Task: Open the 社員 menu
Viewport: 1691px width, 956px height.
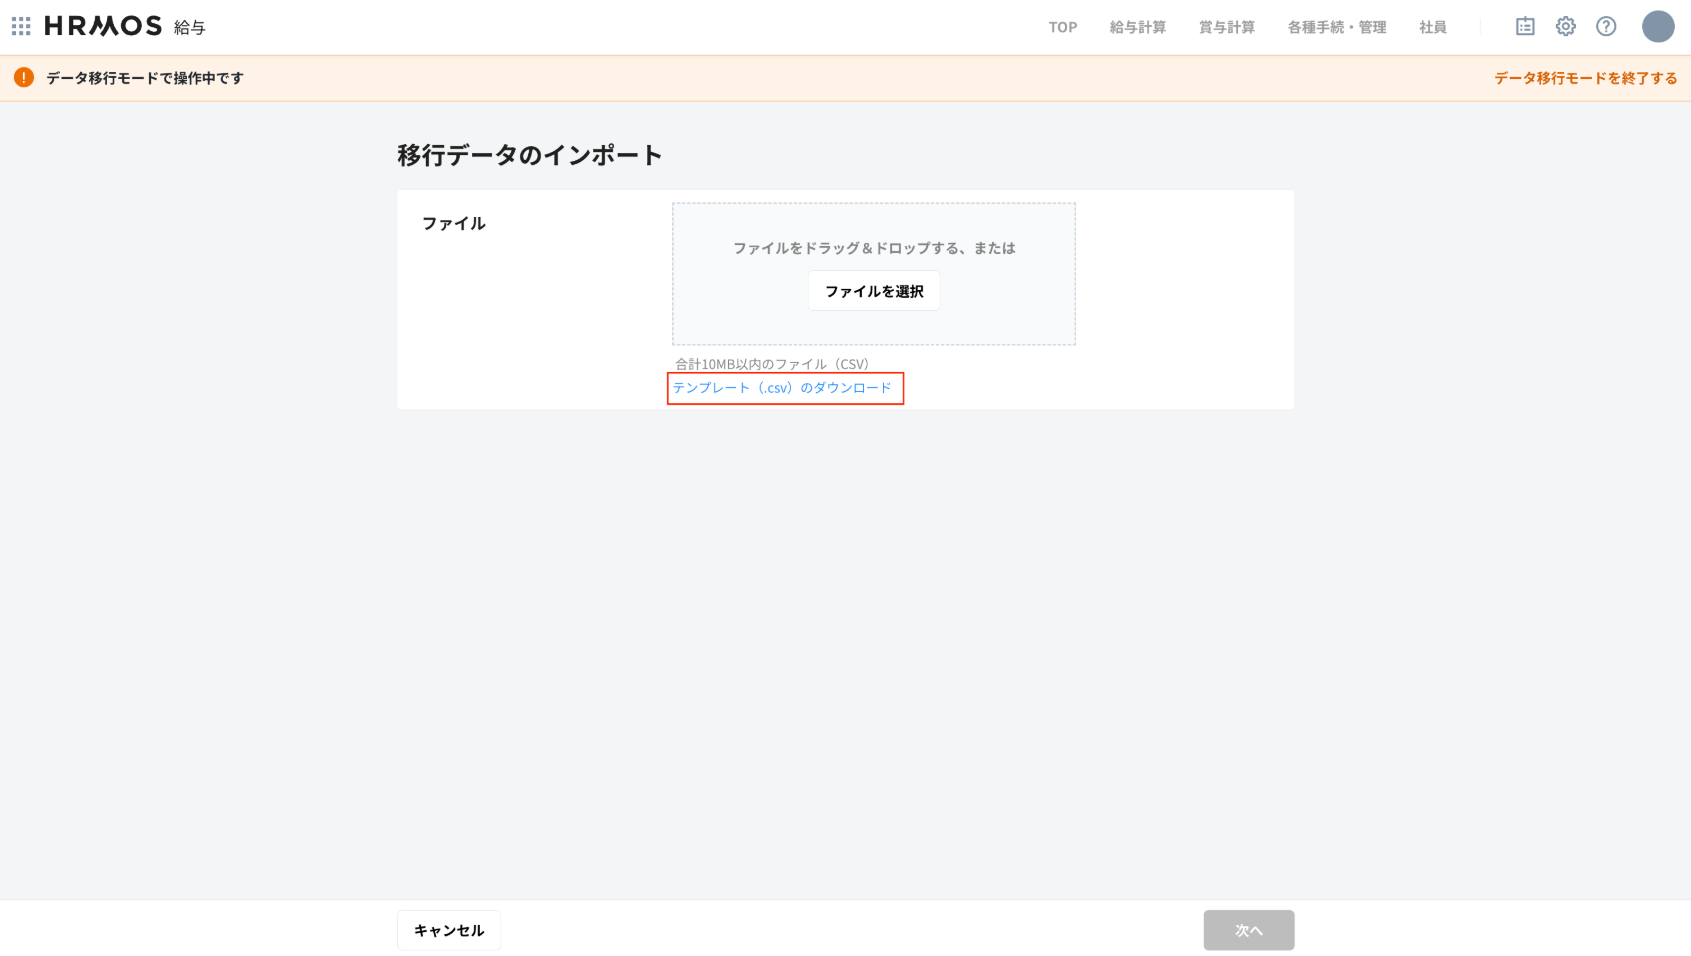Action: [x=1432, y=27]
